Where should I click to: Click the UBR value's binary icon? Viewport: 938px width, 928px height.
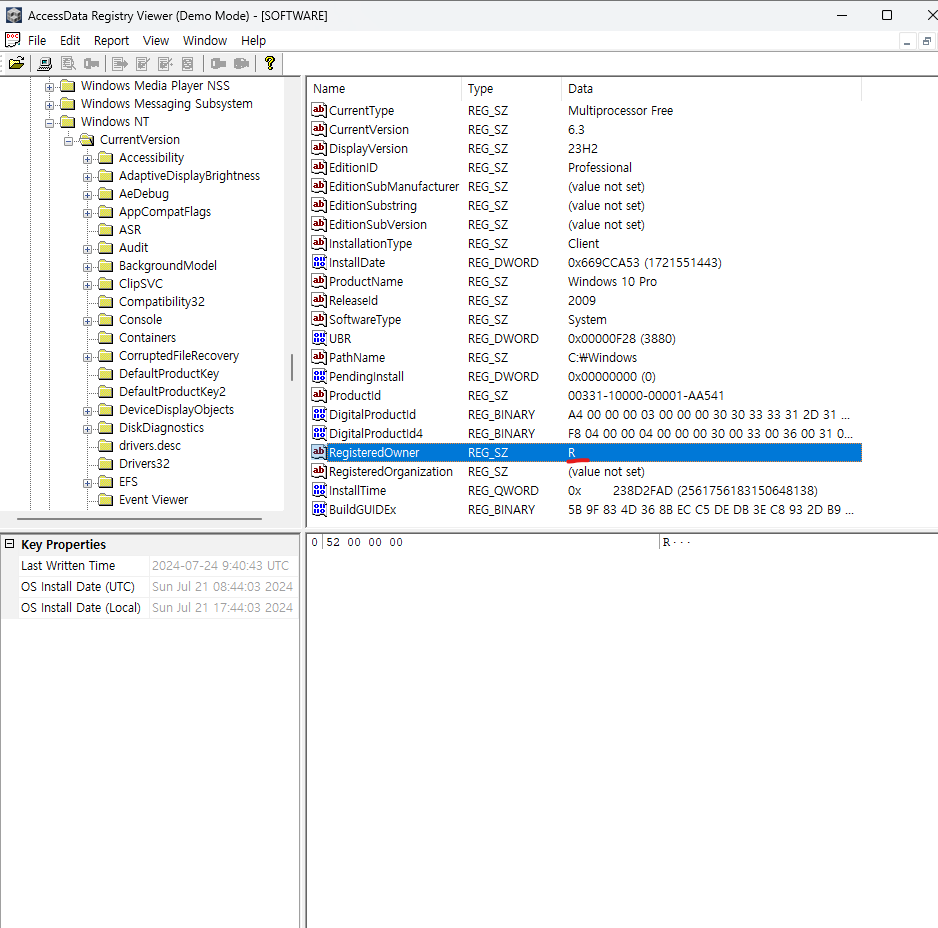pos(319,338)
